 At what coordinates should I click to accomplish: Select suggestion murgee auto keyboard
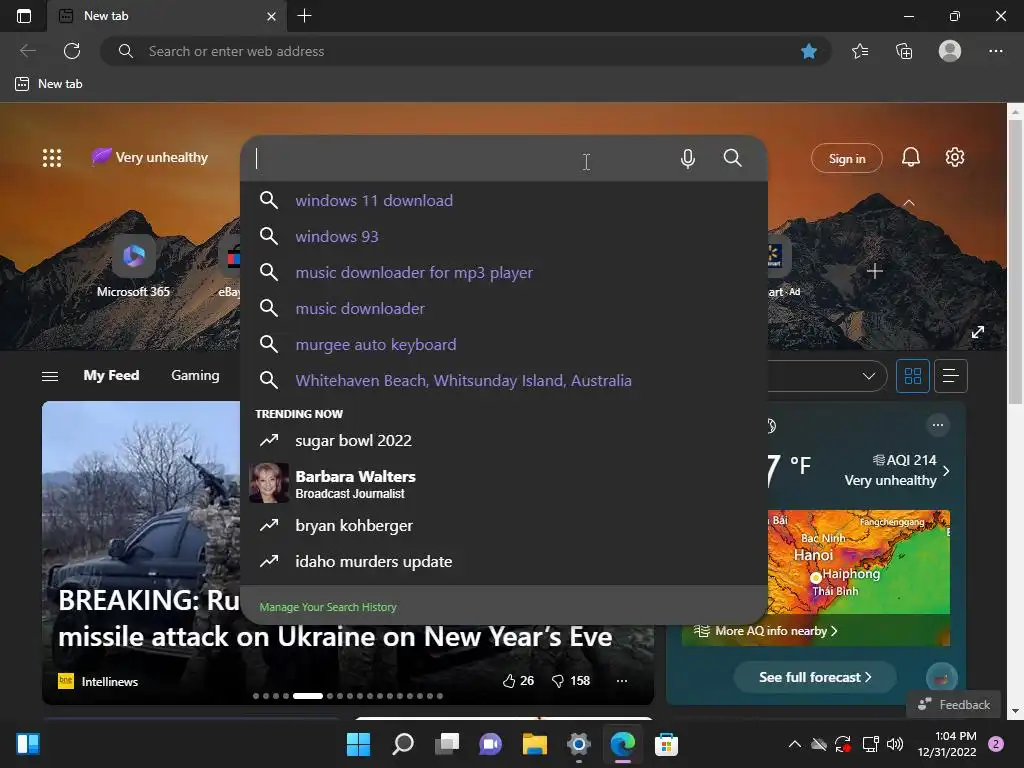[x=504, y=344]
